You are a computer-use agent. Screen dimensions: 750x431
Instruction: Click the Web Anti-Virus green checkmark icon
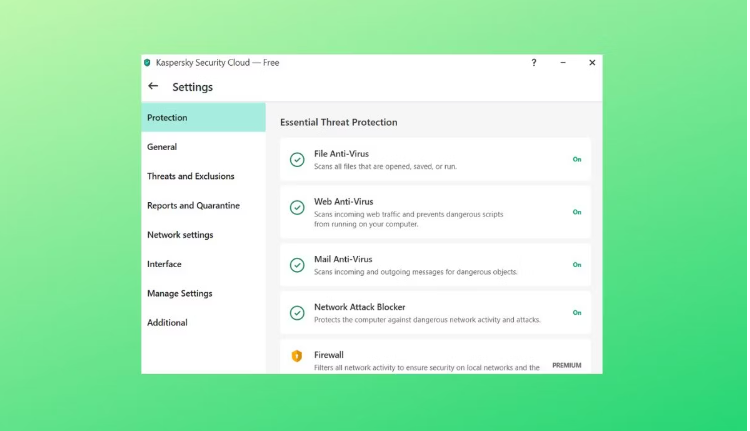click(297, 207)
